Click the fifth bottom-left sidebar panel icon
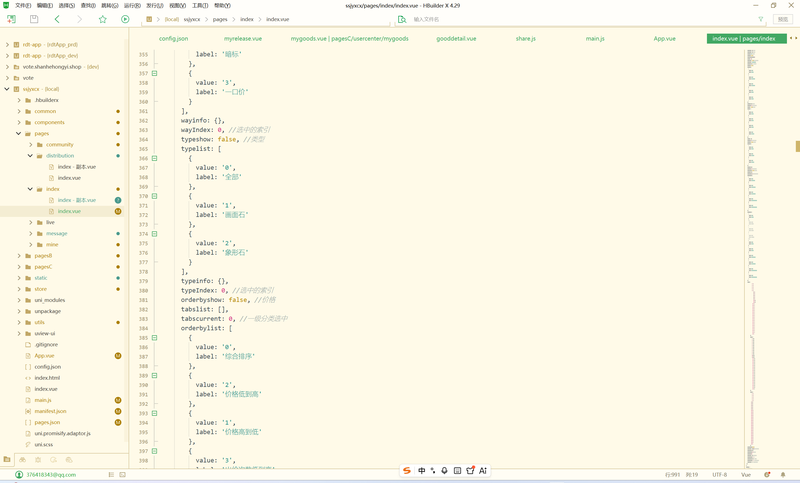The width and height of the screenshot is (800, 483). point(69,460)
